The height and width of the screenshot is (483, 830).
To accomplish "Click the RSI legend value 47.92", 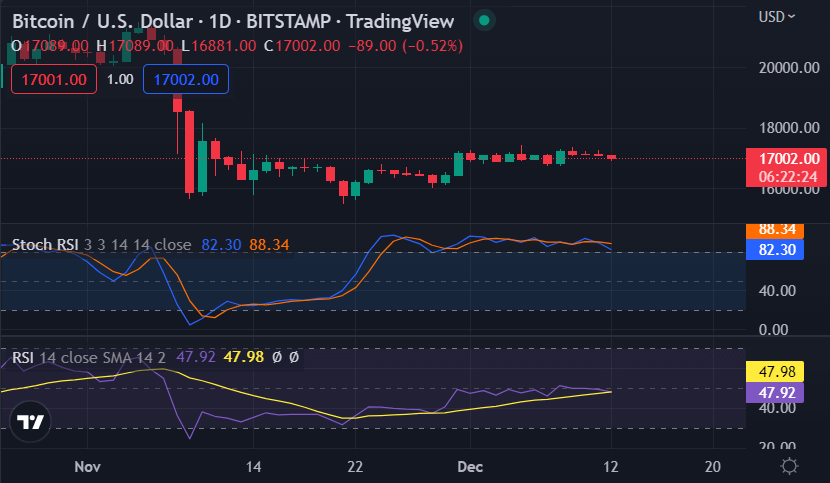I will point(196,357).
